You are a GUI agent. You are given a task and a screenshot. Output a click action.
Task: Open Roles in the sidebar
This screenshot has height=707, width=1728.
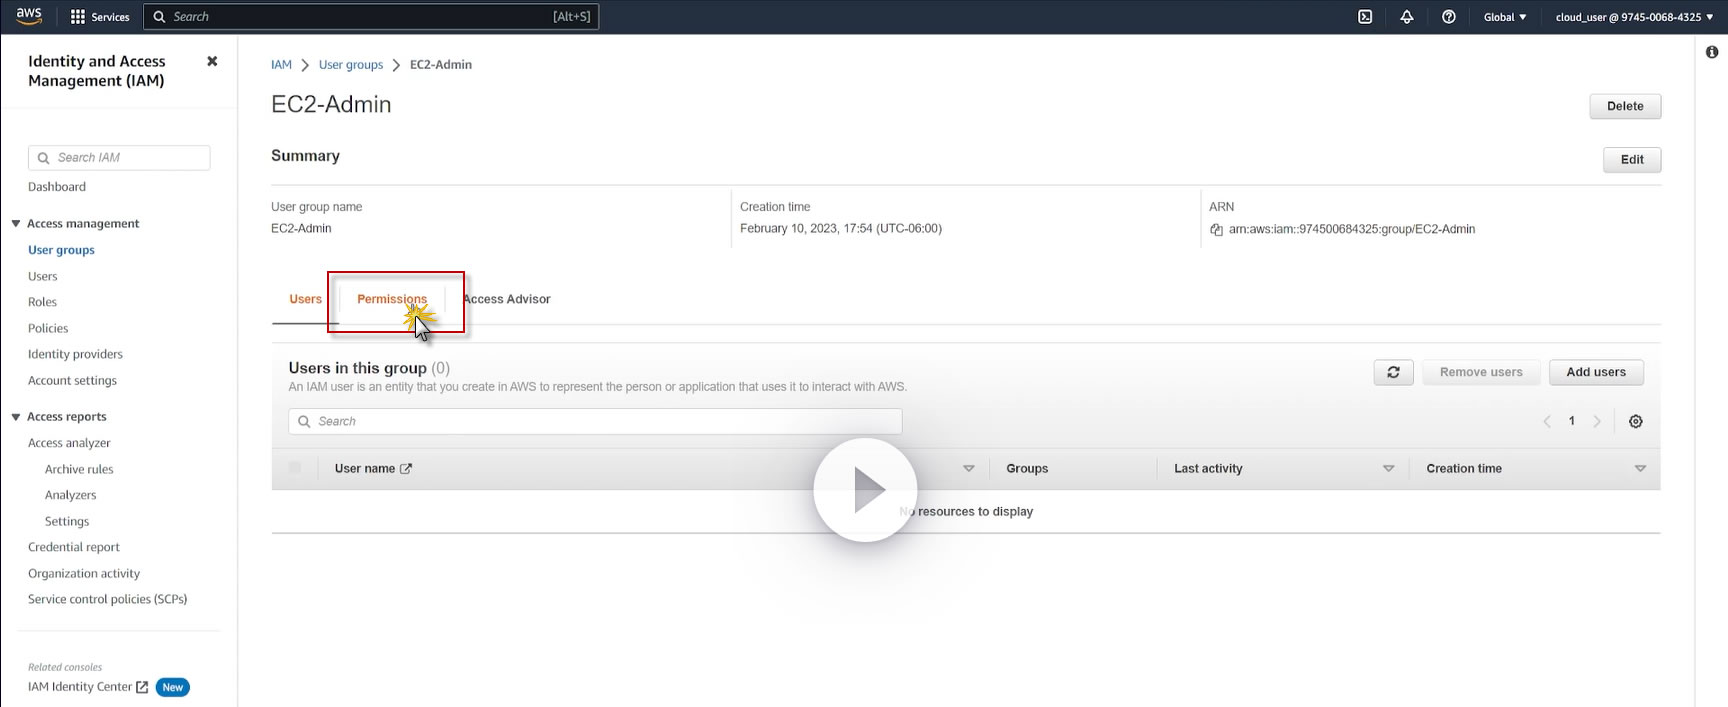[42, 302]
